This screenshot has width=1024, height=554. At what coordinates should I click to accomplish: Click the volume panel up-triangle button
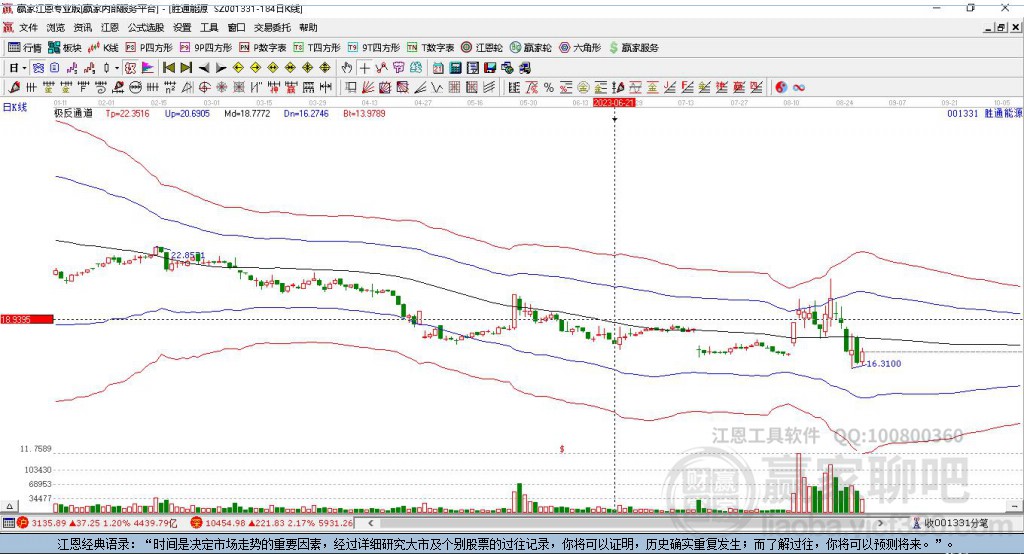tap(9, 506)
